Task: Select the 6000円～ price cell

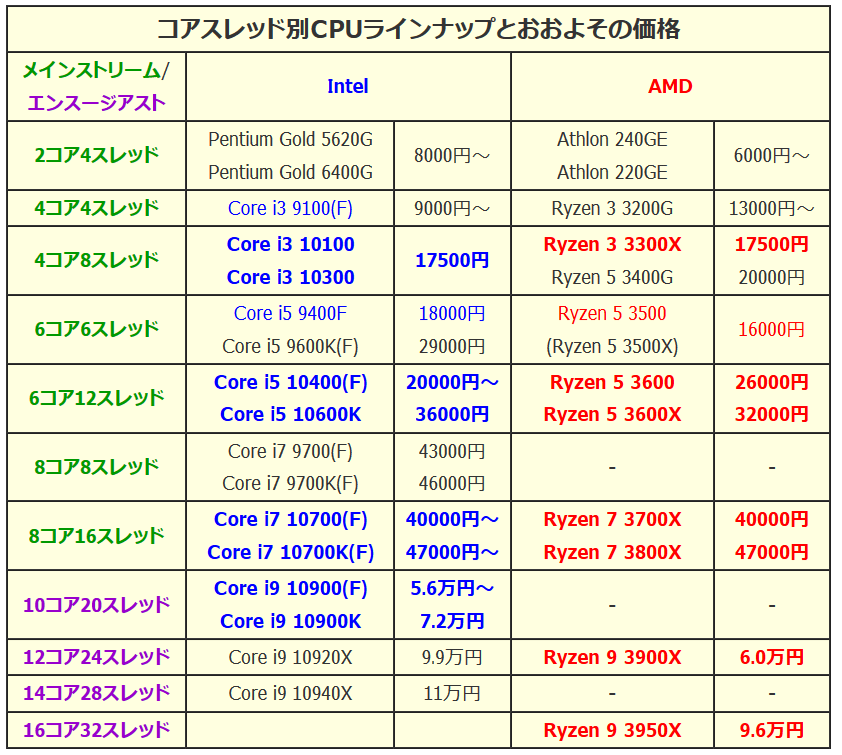Action: coord(772,156)
